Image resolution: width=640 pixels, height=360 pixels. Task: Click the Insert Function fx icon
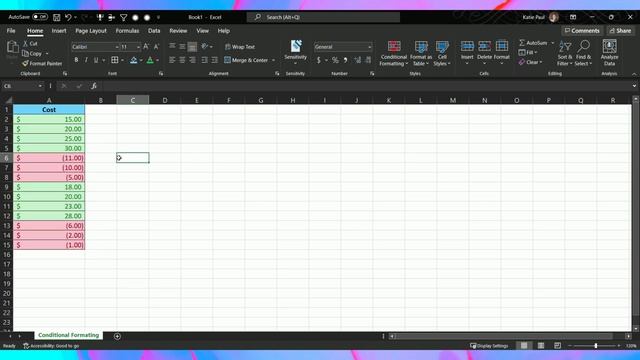(93, 86)
